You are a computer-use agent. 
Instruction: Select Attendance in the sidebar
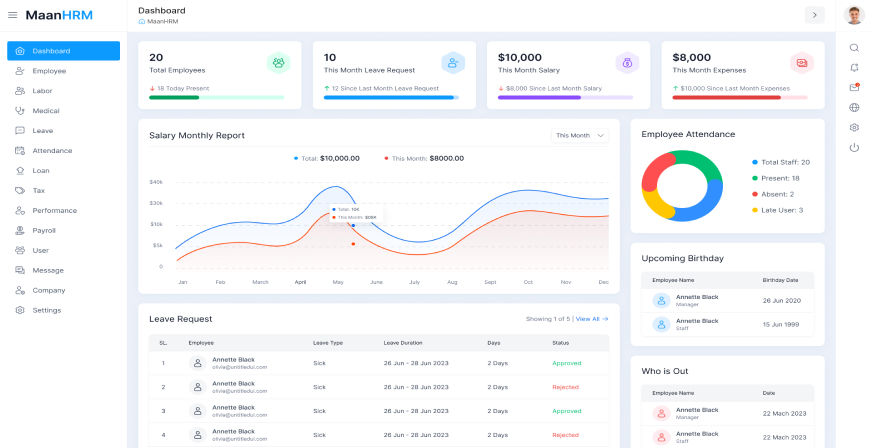point(52,150)
